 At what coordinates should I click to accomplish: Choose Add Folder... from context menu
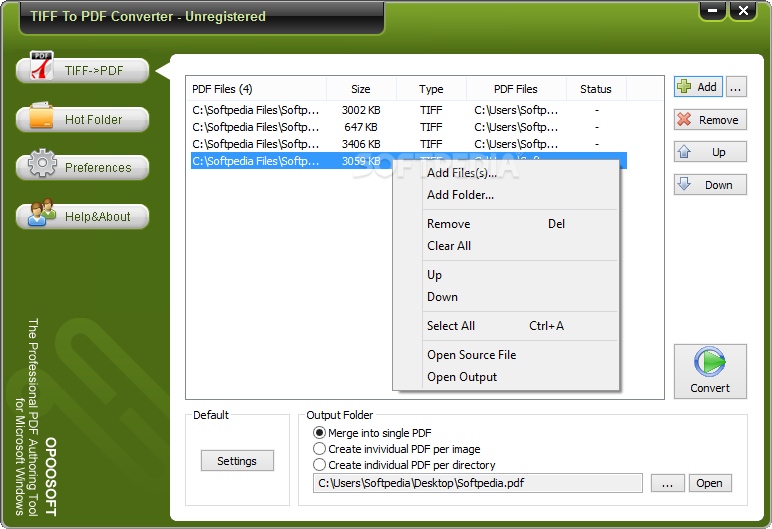pyautogui.click(x=506, y=195)
